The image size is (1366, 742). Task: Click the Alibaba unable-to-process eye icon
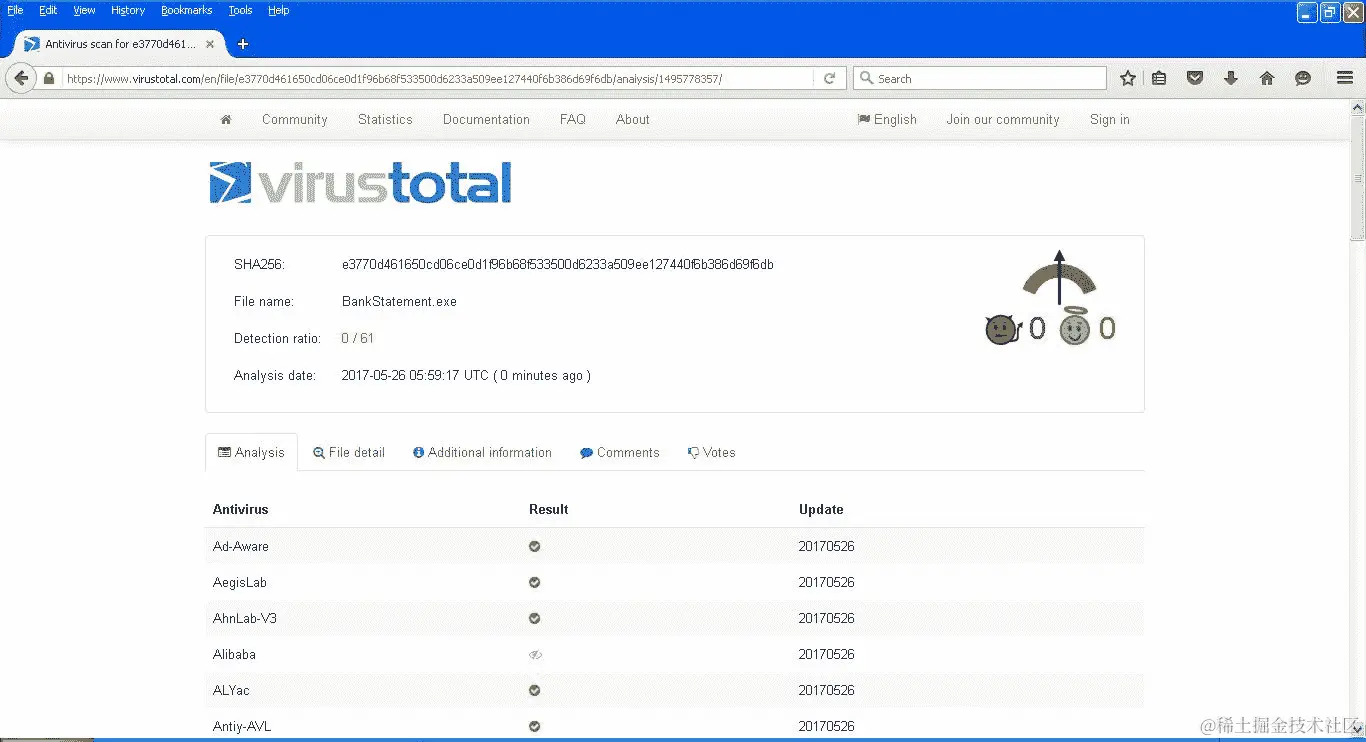(535, 655)
